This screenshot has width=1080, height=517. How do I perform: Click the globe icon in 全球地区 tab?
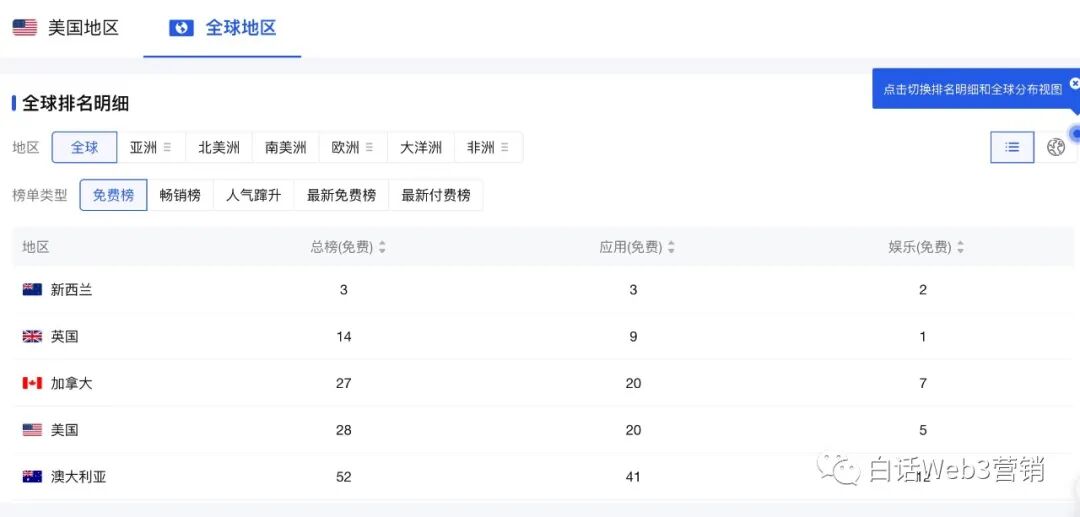pyautogui.click(x=181, y=28)
